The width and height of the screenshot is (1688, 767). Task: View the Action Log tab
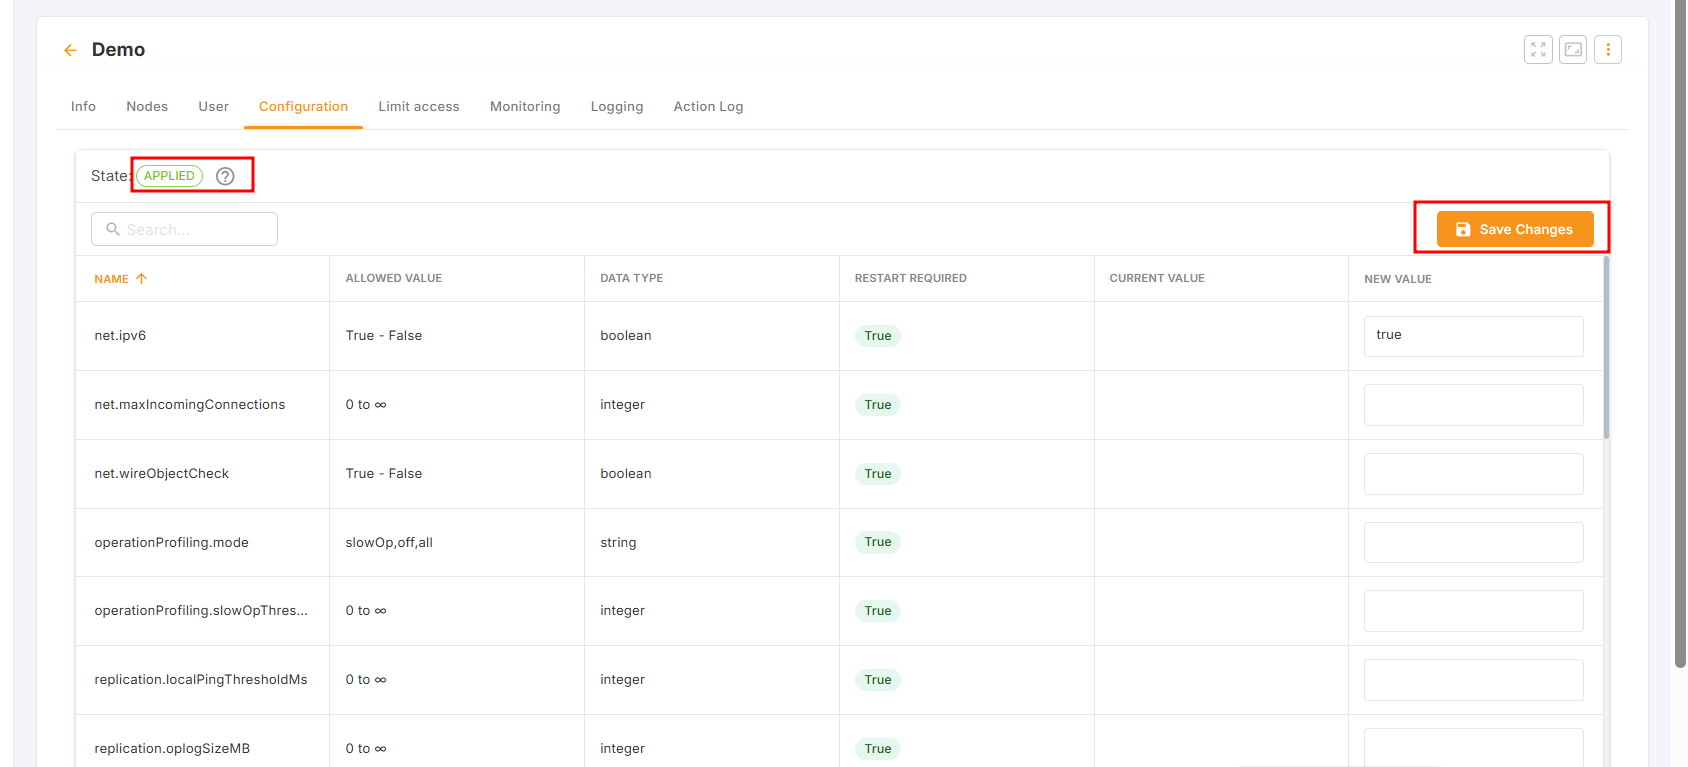(x=708, y=106)
